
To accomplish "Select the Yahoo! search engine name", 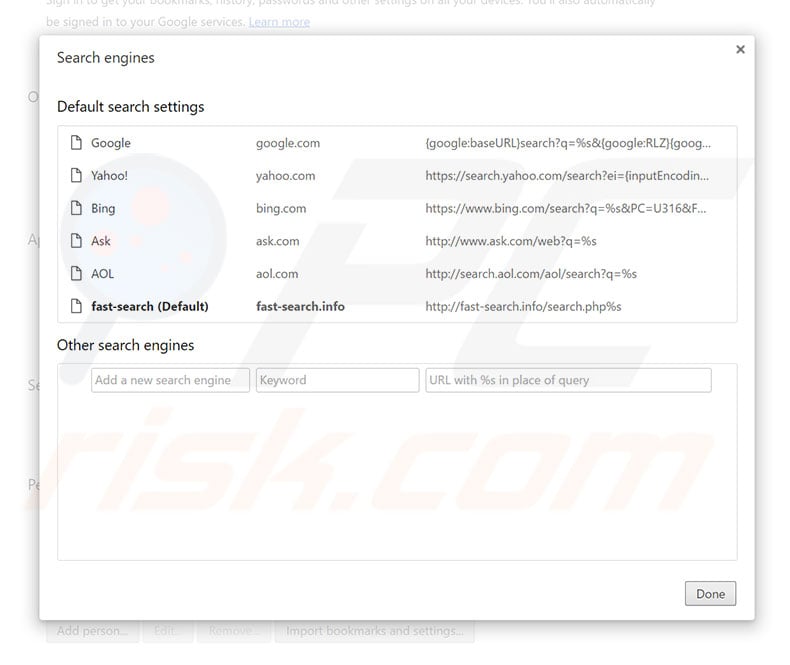I will [109, 176].
